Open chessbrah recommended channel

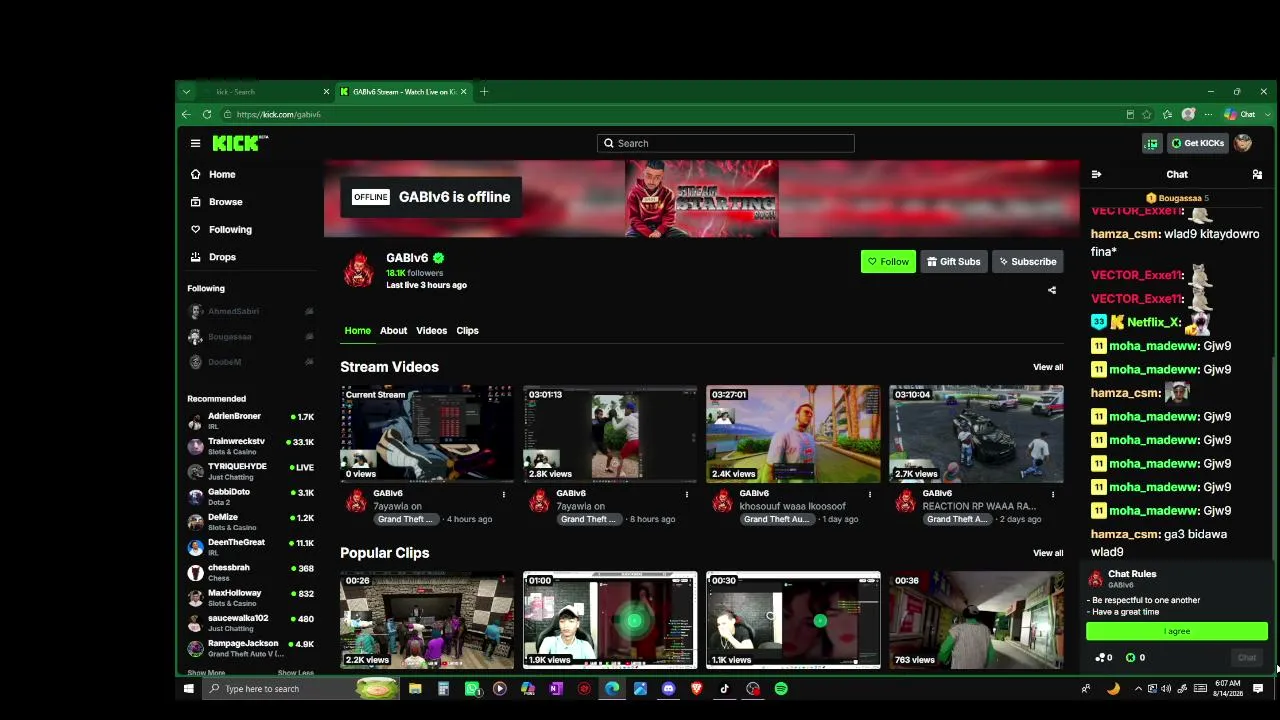click(250, 572)
